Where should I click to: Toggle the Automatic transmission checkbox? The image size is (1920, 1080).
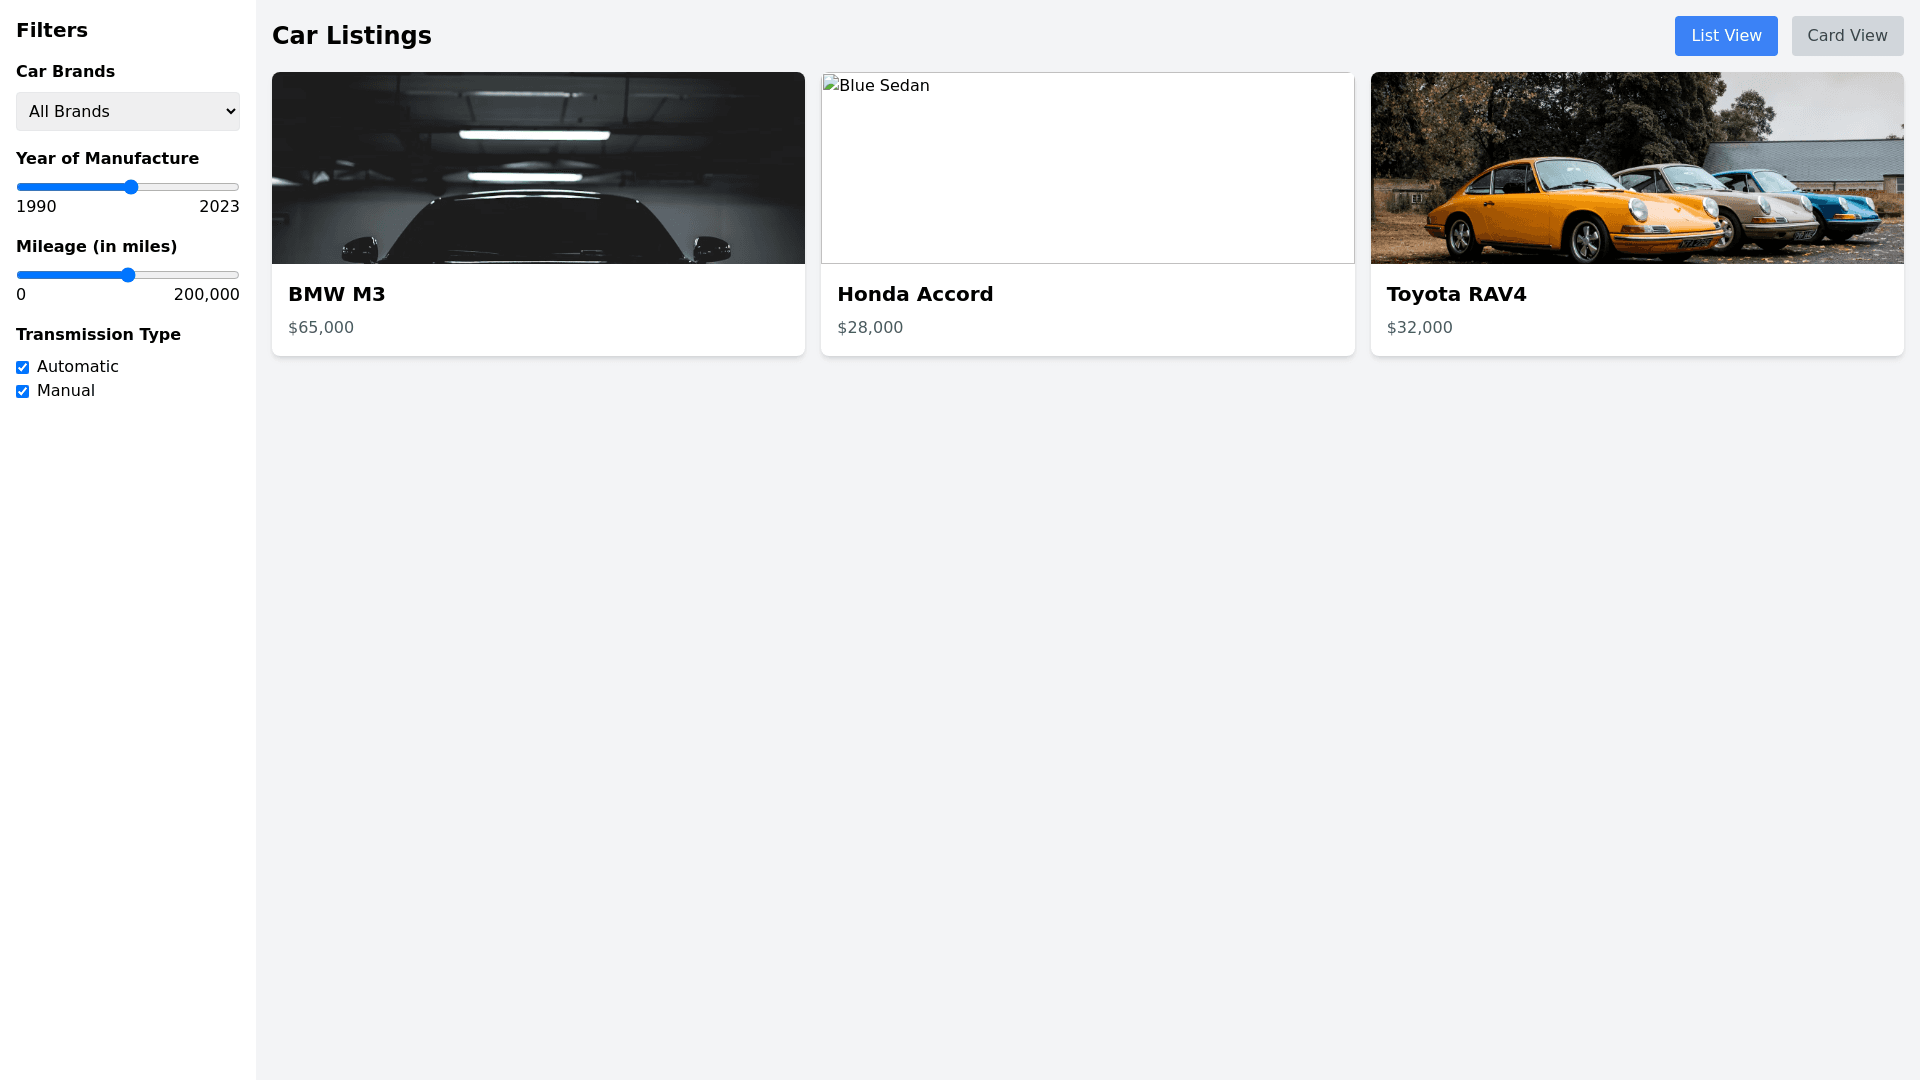22,367
